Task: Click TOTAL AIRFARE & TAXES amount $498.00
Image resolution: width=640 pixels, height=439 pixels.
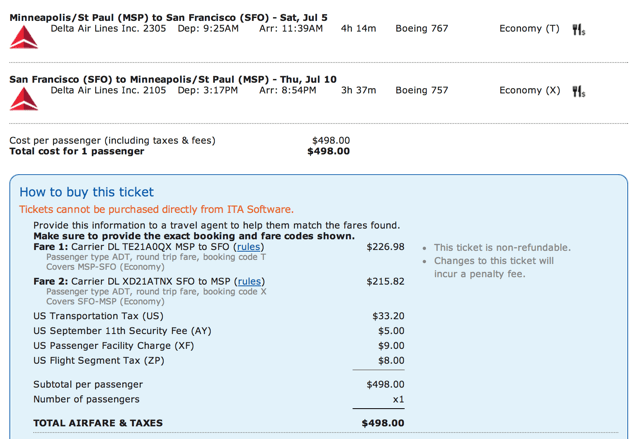Action: 383,423
